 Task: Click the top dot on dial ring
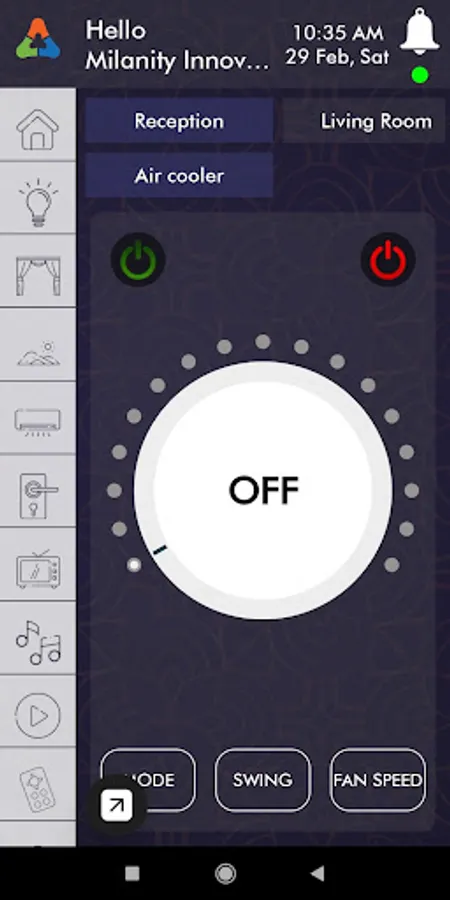click(263, 342)
